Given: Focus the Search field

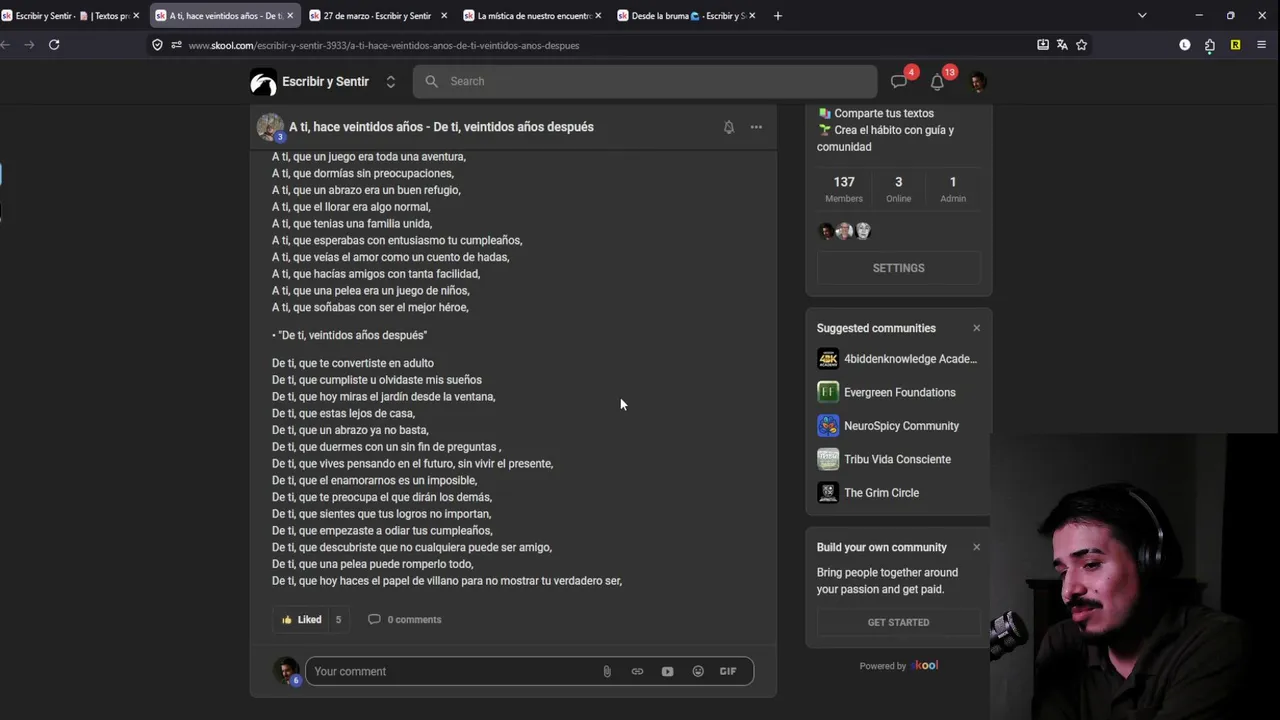Looking at the screenshot, I should pos(645,81).
